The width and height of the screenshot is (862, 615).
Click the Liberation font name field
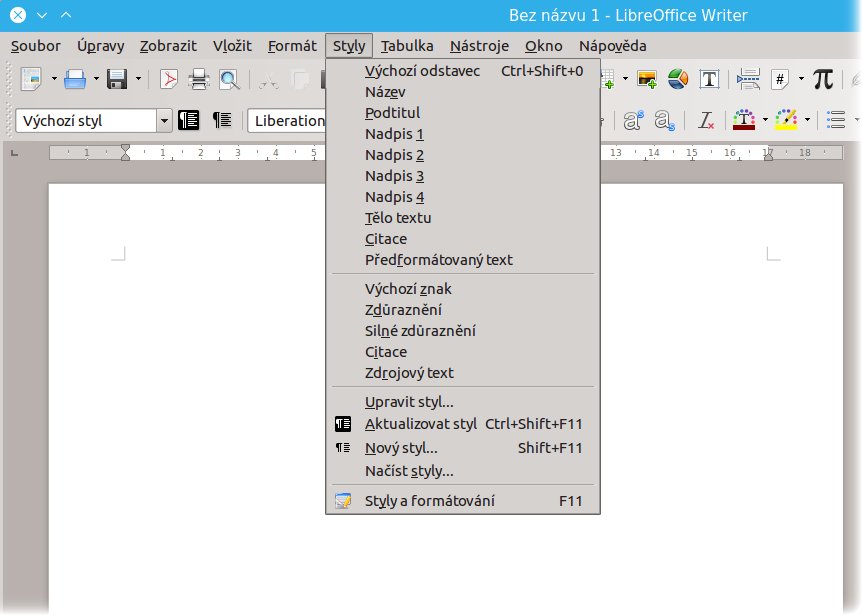287,121
